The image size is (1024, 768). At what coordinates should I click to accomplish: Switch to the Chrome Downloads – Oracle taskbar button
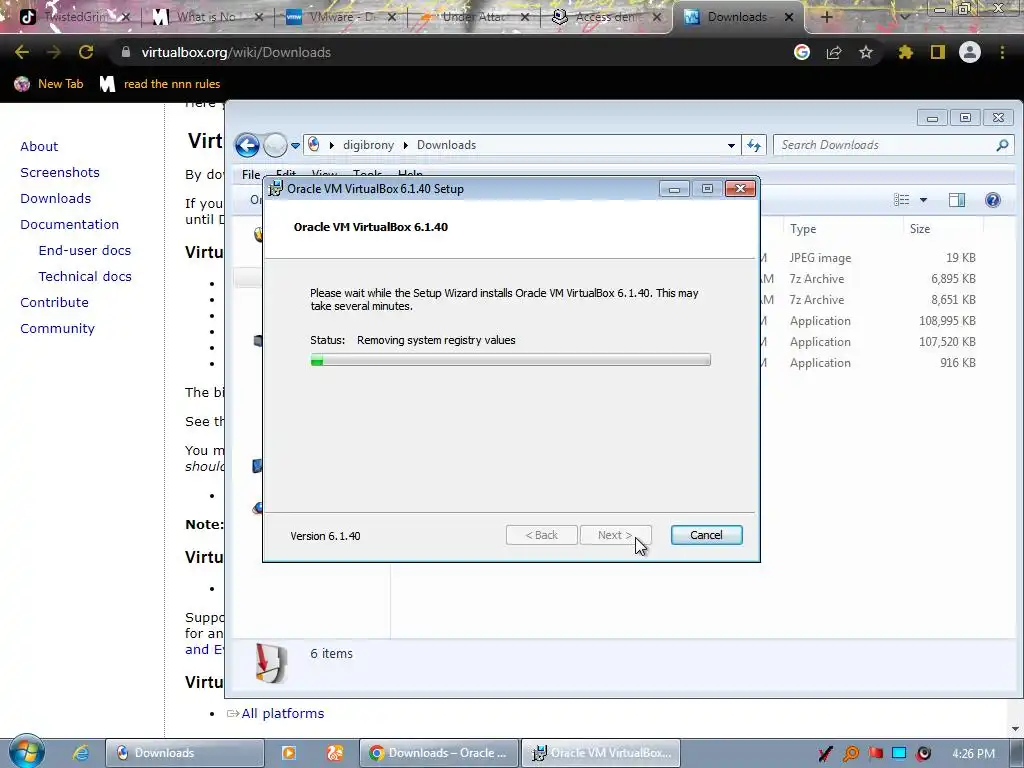tap(439, 753)
